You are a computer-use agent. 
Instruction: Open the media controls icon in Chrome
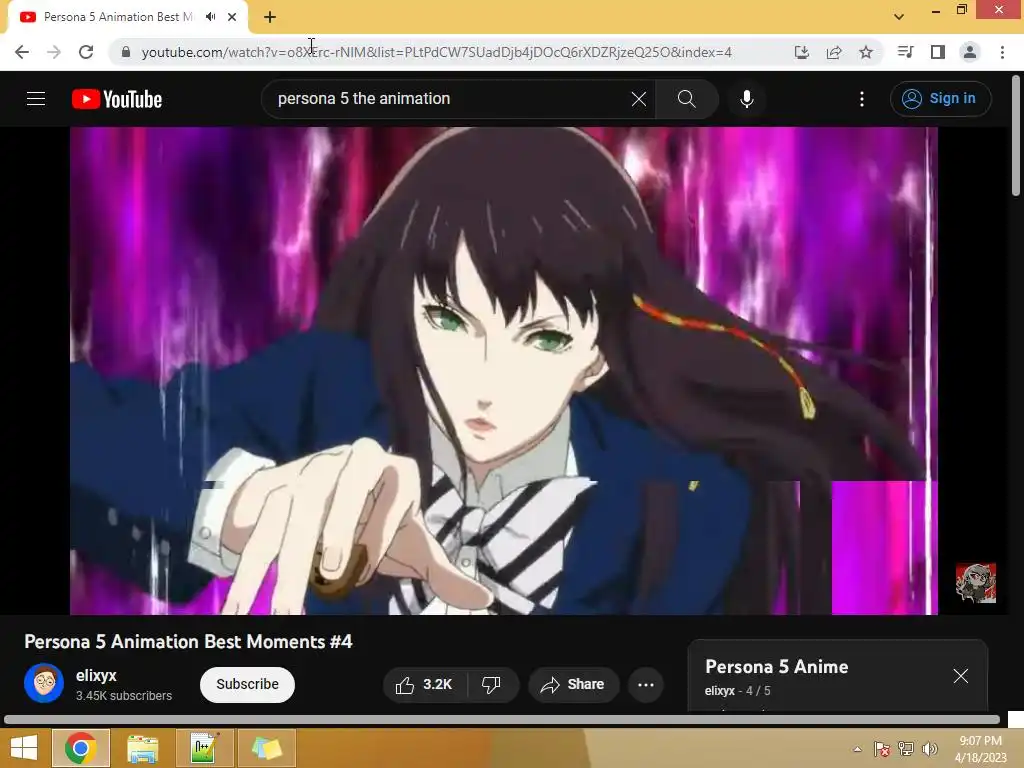tap(905, 52)
